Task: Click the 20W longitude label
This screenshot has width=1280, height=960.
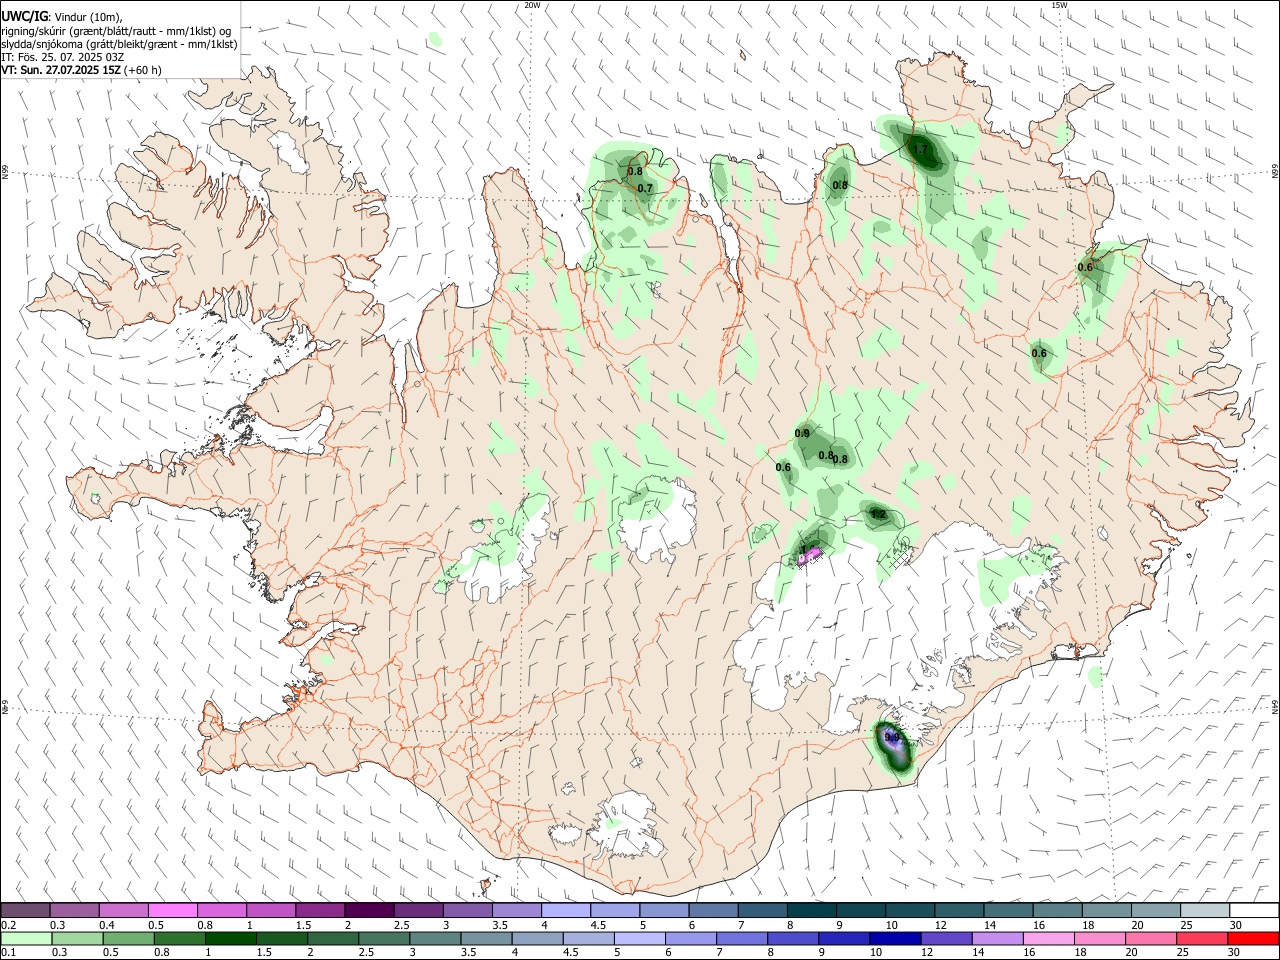Action: click(532, 5)
